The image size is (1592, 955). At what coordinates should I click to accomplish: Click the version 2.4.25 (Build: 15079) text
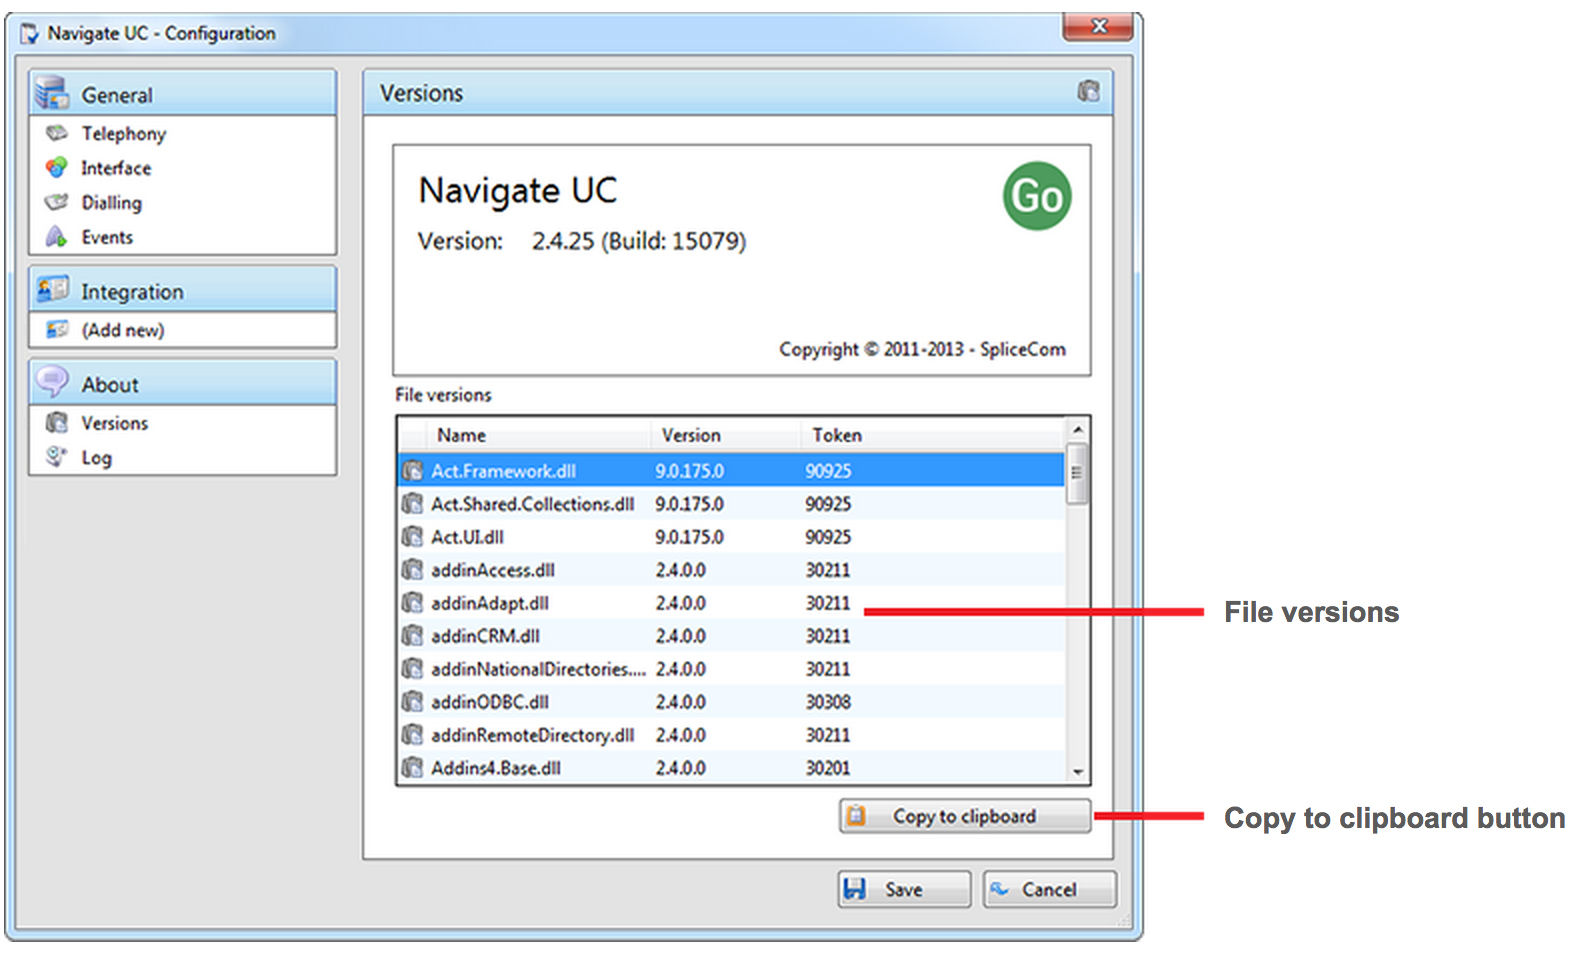coord(639,241)
